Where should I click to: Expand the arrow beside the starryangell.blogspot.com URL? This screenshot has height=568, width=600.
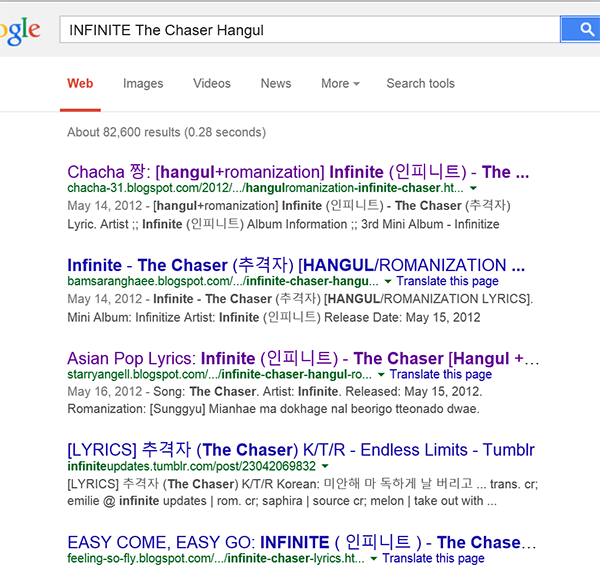381,375
